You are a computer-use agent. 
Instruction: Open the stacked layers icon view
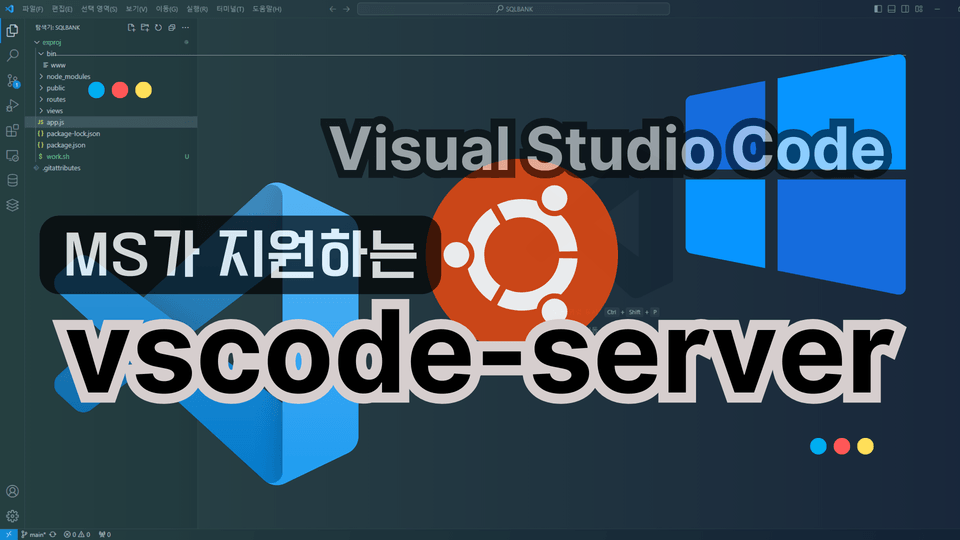(12, 205)
